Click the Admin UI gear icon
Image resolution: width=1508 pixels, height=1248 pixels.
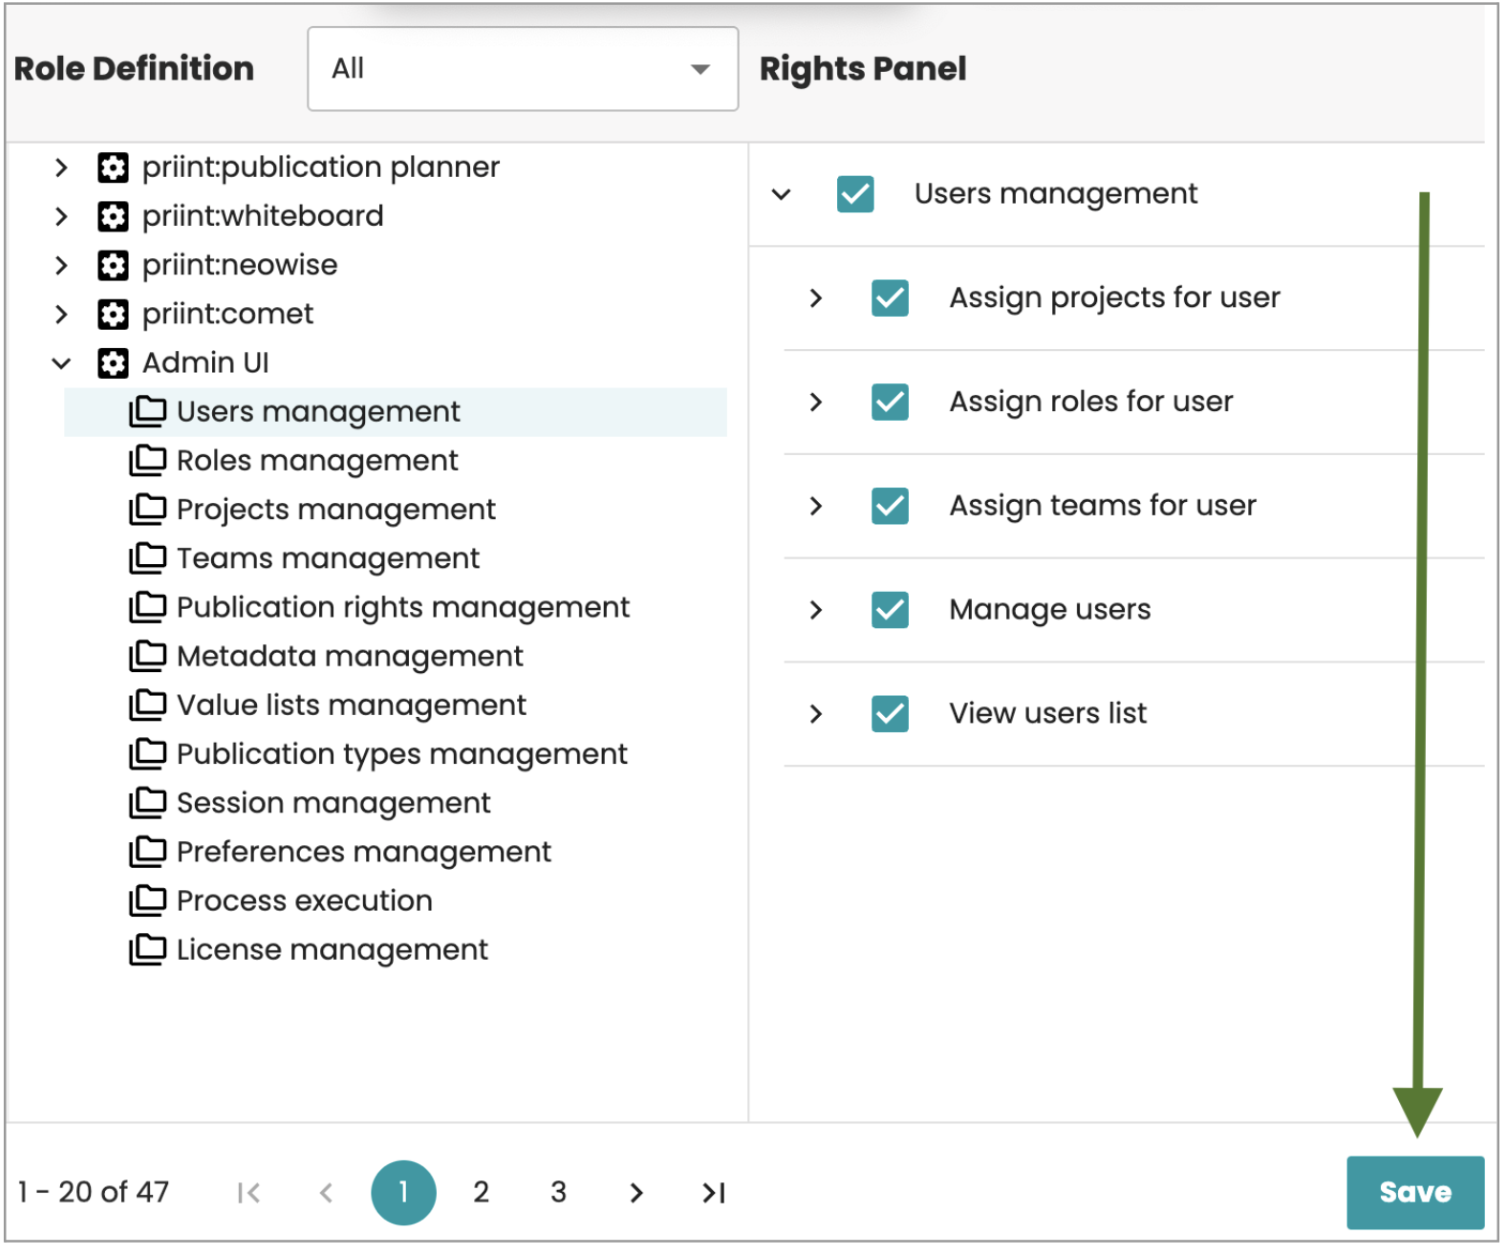pos(112,363)
